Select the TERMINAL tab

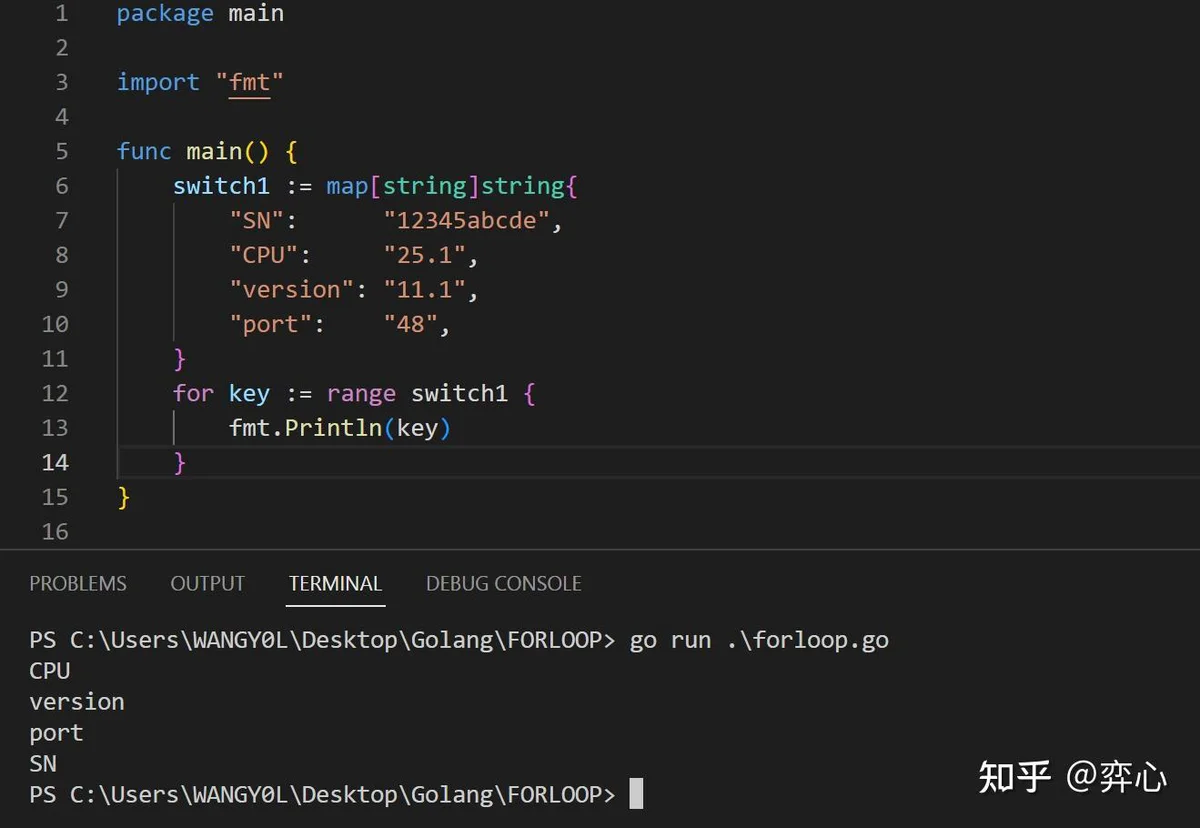(x=335, y=584)
